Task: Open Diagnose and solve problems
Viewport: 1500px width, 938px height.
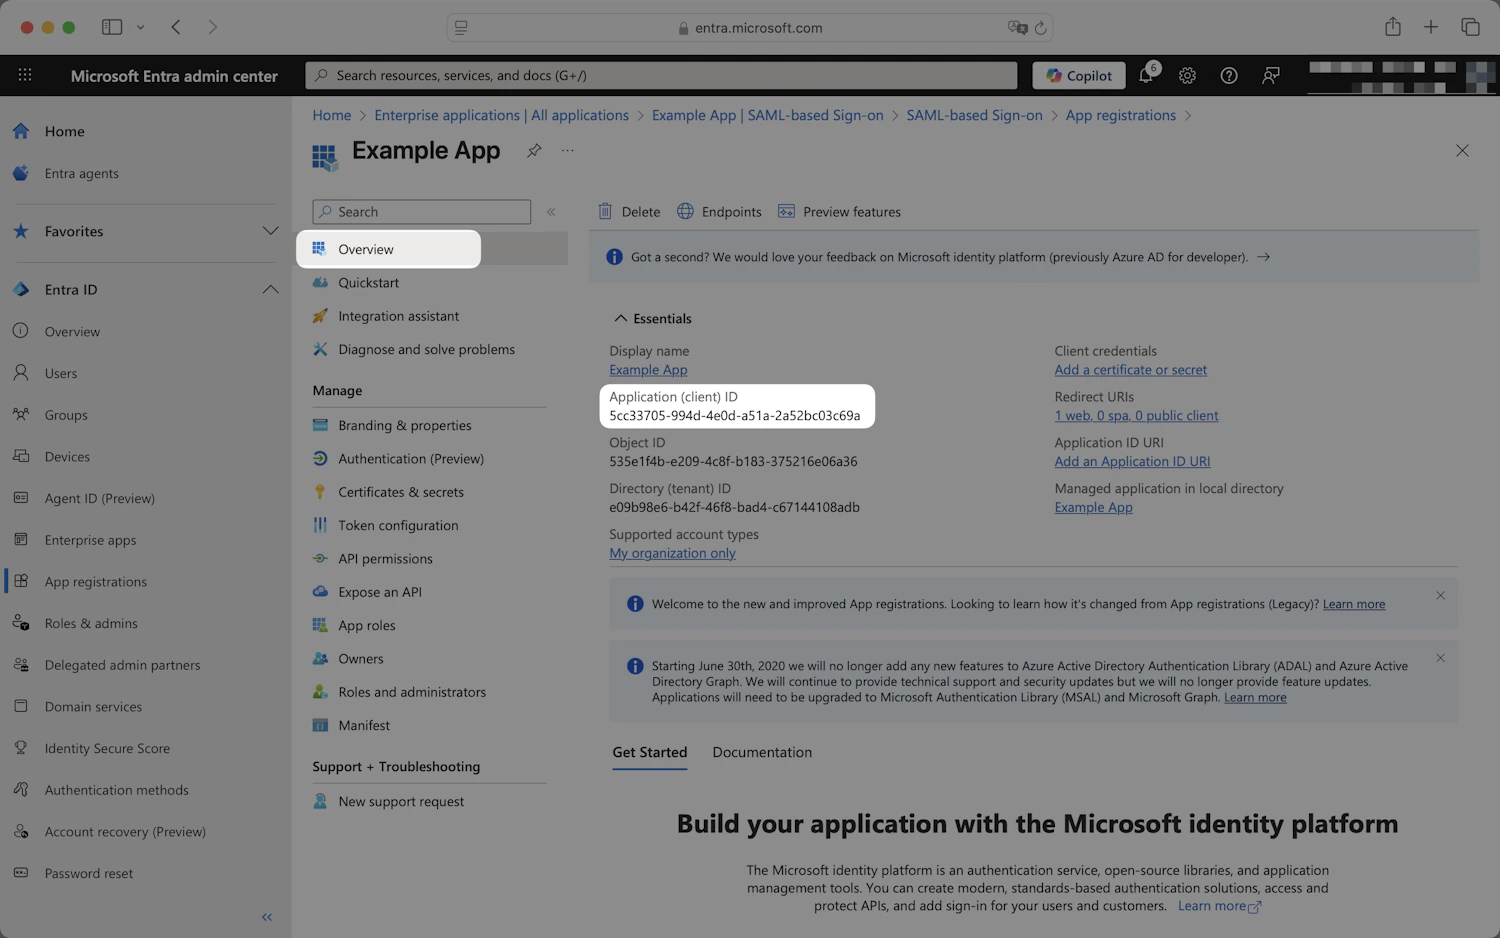Action: (426, 349)
